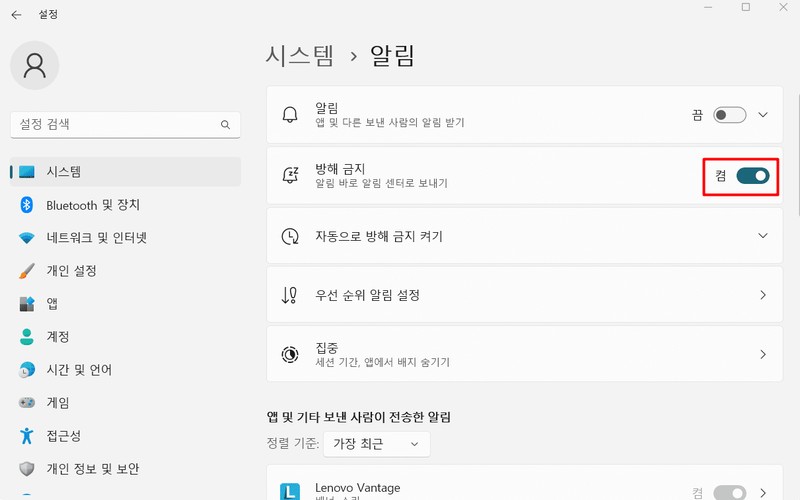Turn on the 알림 toggle switch
Viewport: 800px width, 500px height.
[x=730, y=115]
